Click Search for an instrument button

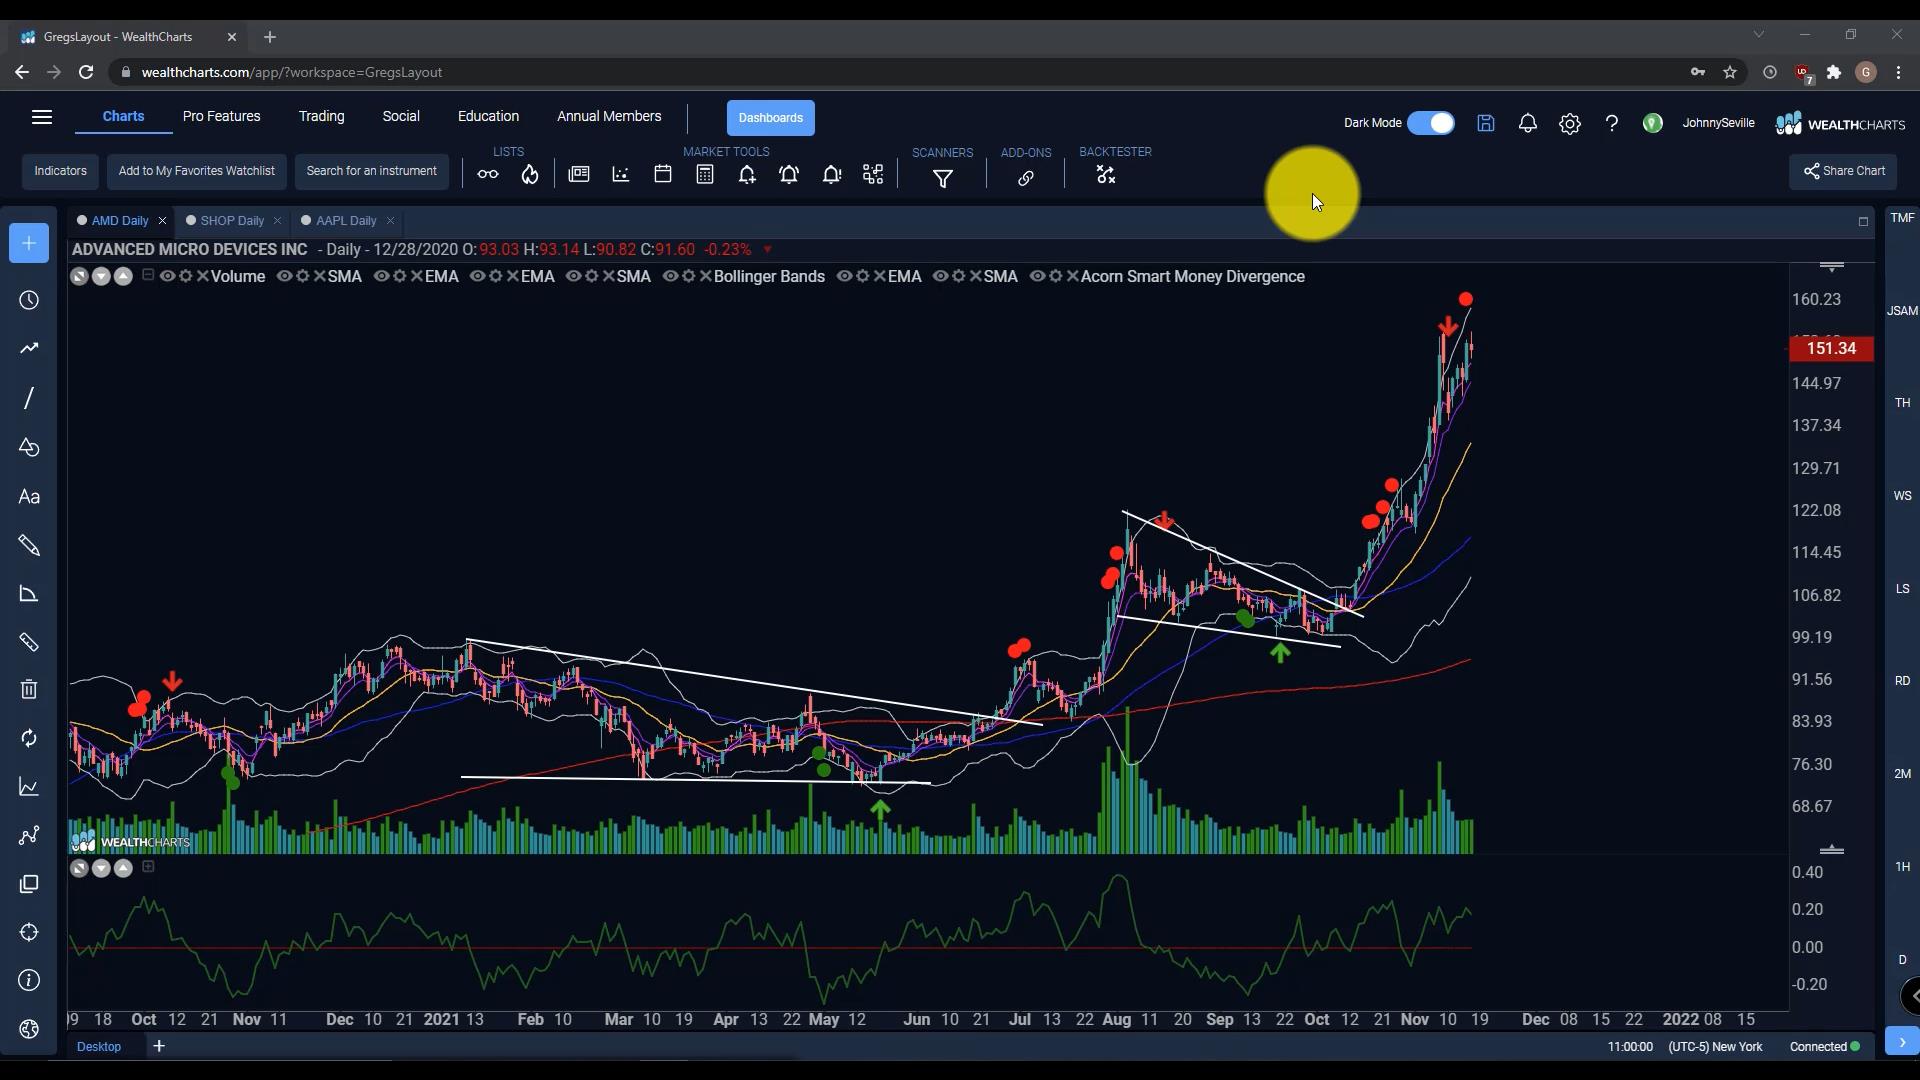point(372,171)
